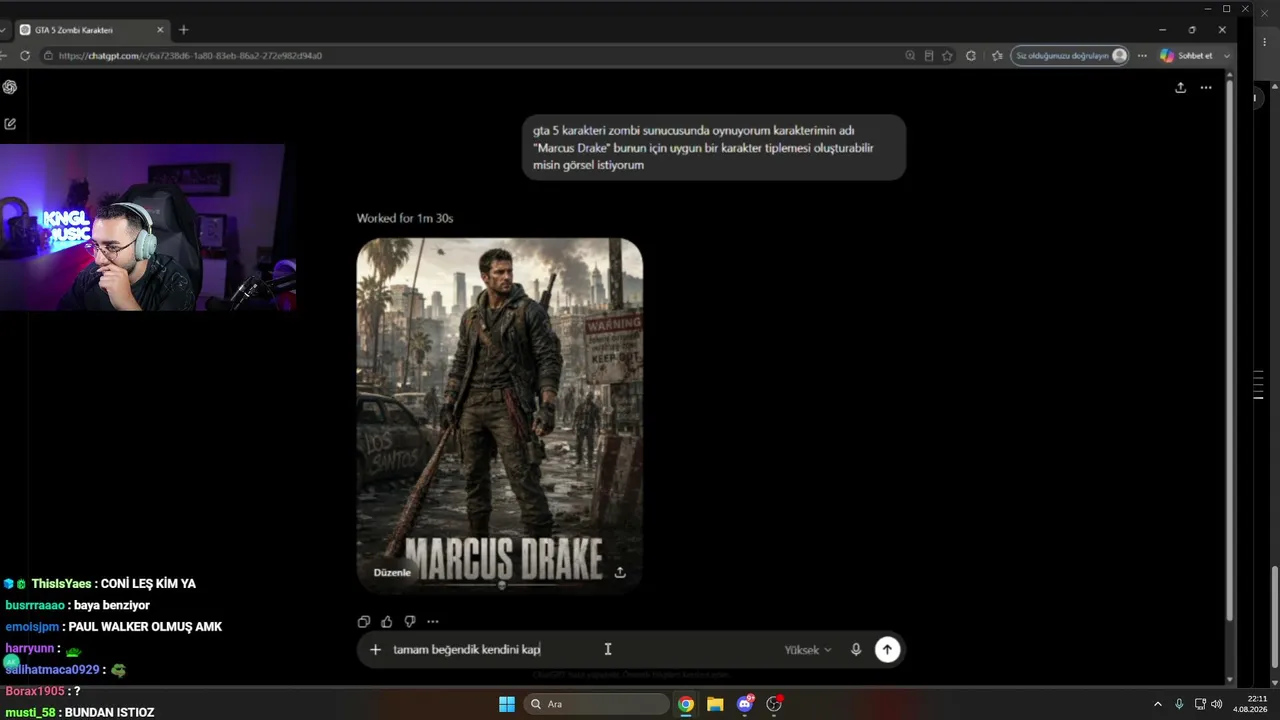Open the zoom icon in the address bar

pyautogui.click(x=910, y=56)
